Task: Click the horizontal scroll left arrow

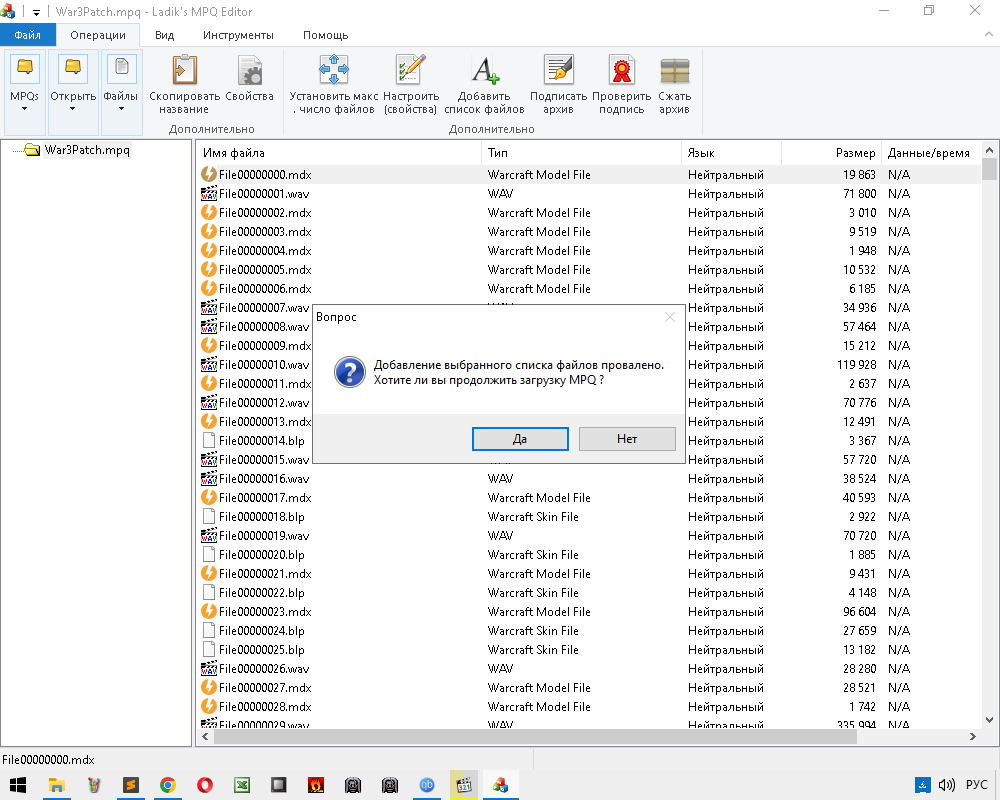Action: coord(205,736)
